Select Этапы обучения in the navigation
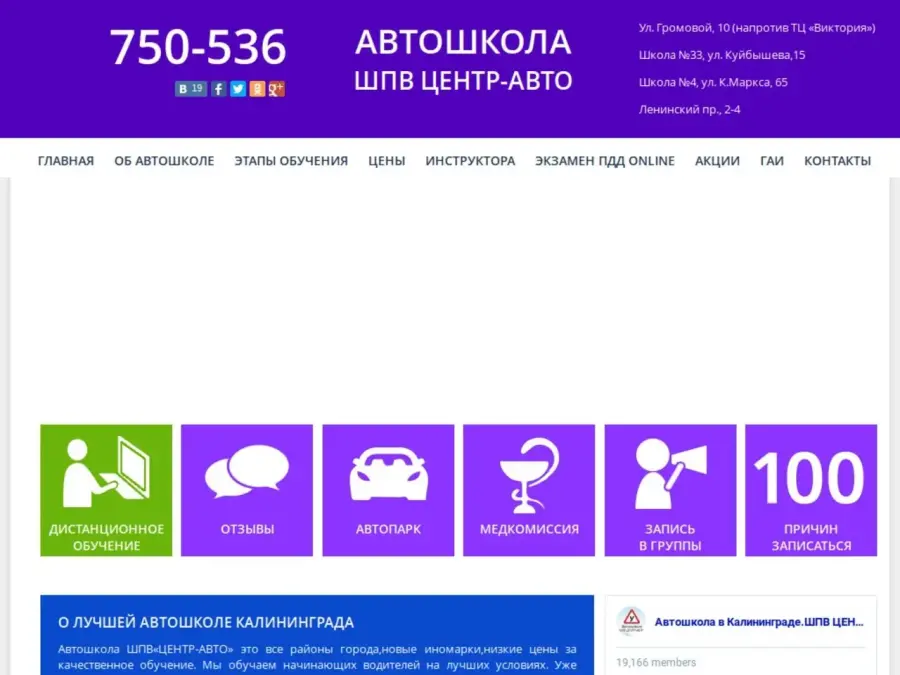The image size is (900, 675). 291,161
